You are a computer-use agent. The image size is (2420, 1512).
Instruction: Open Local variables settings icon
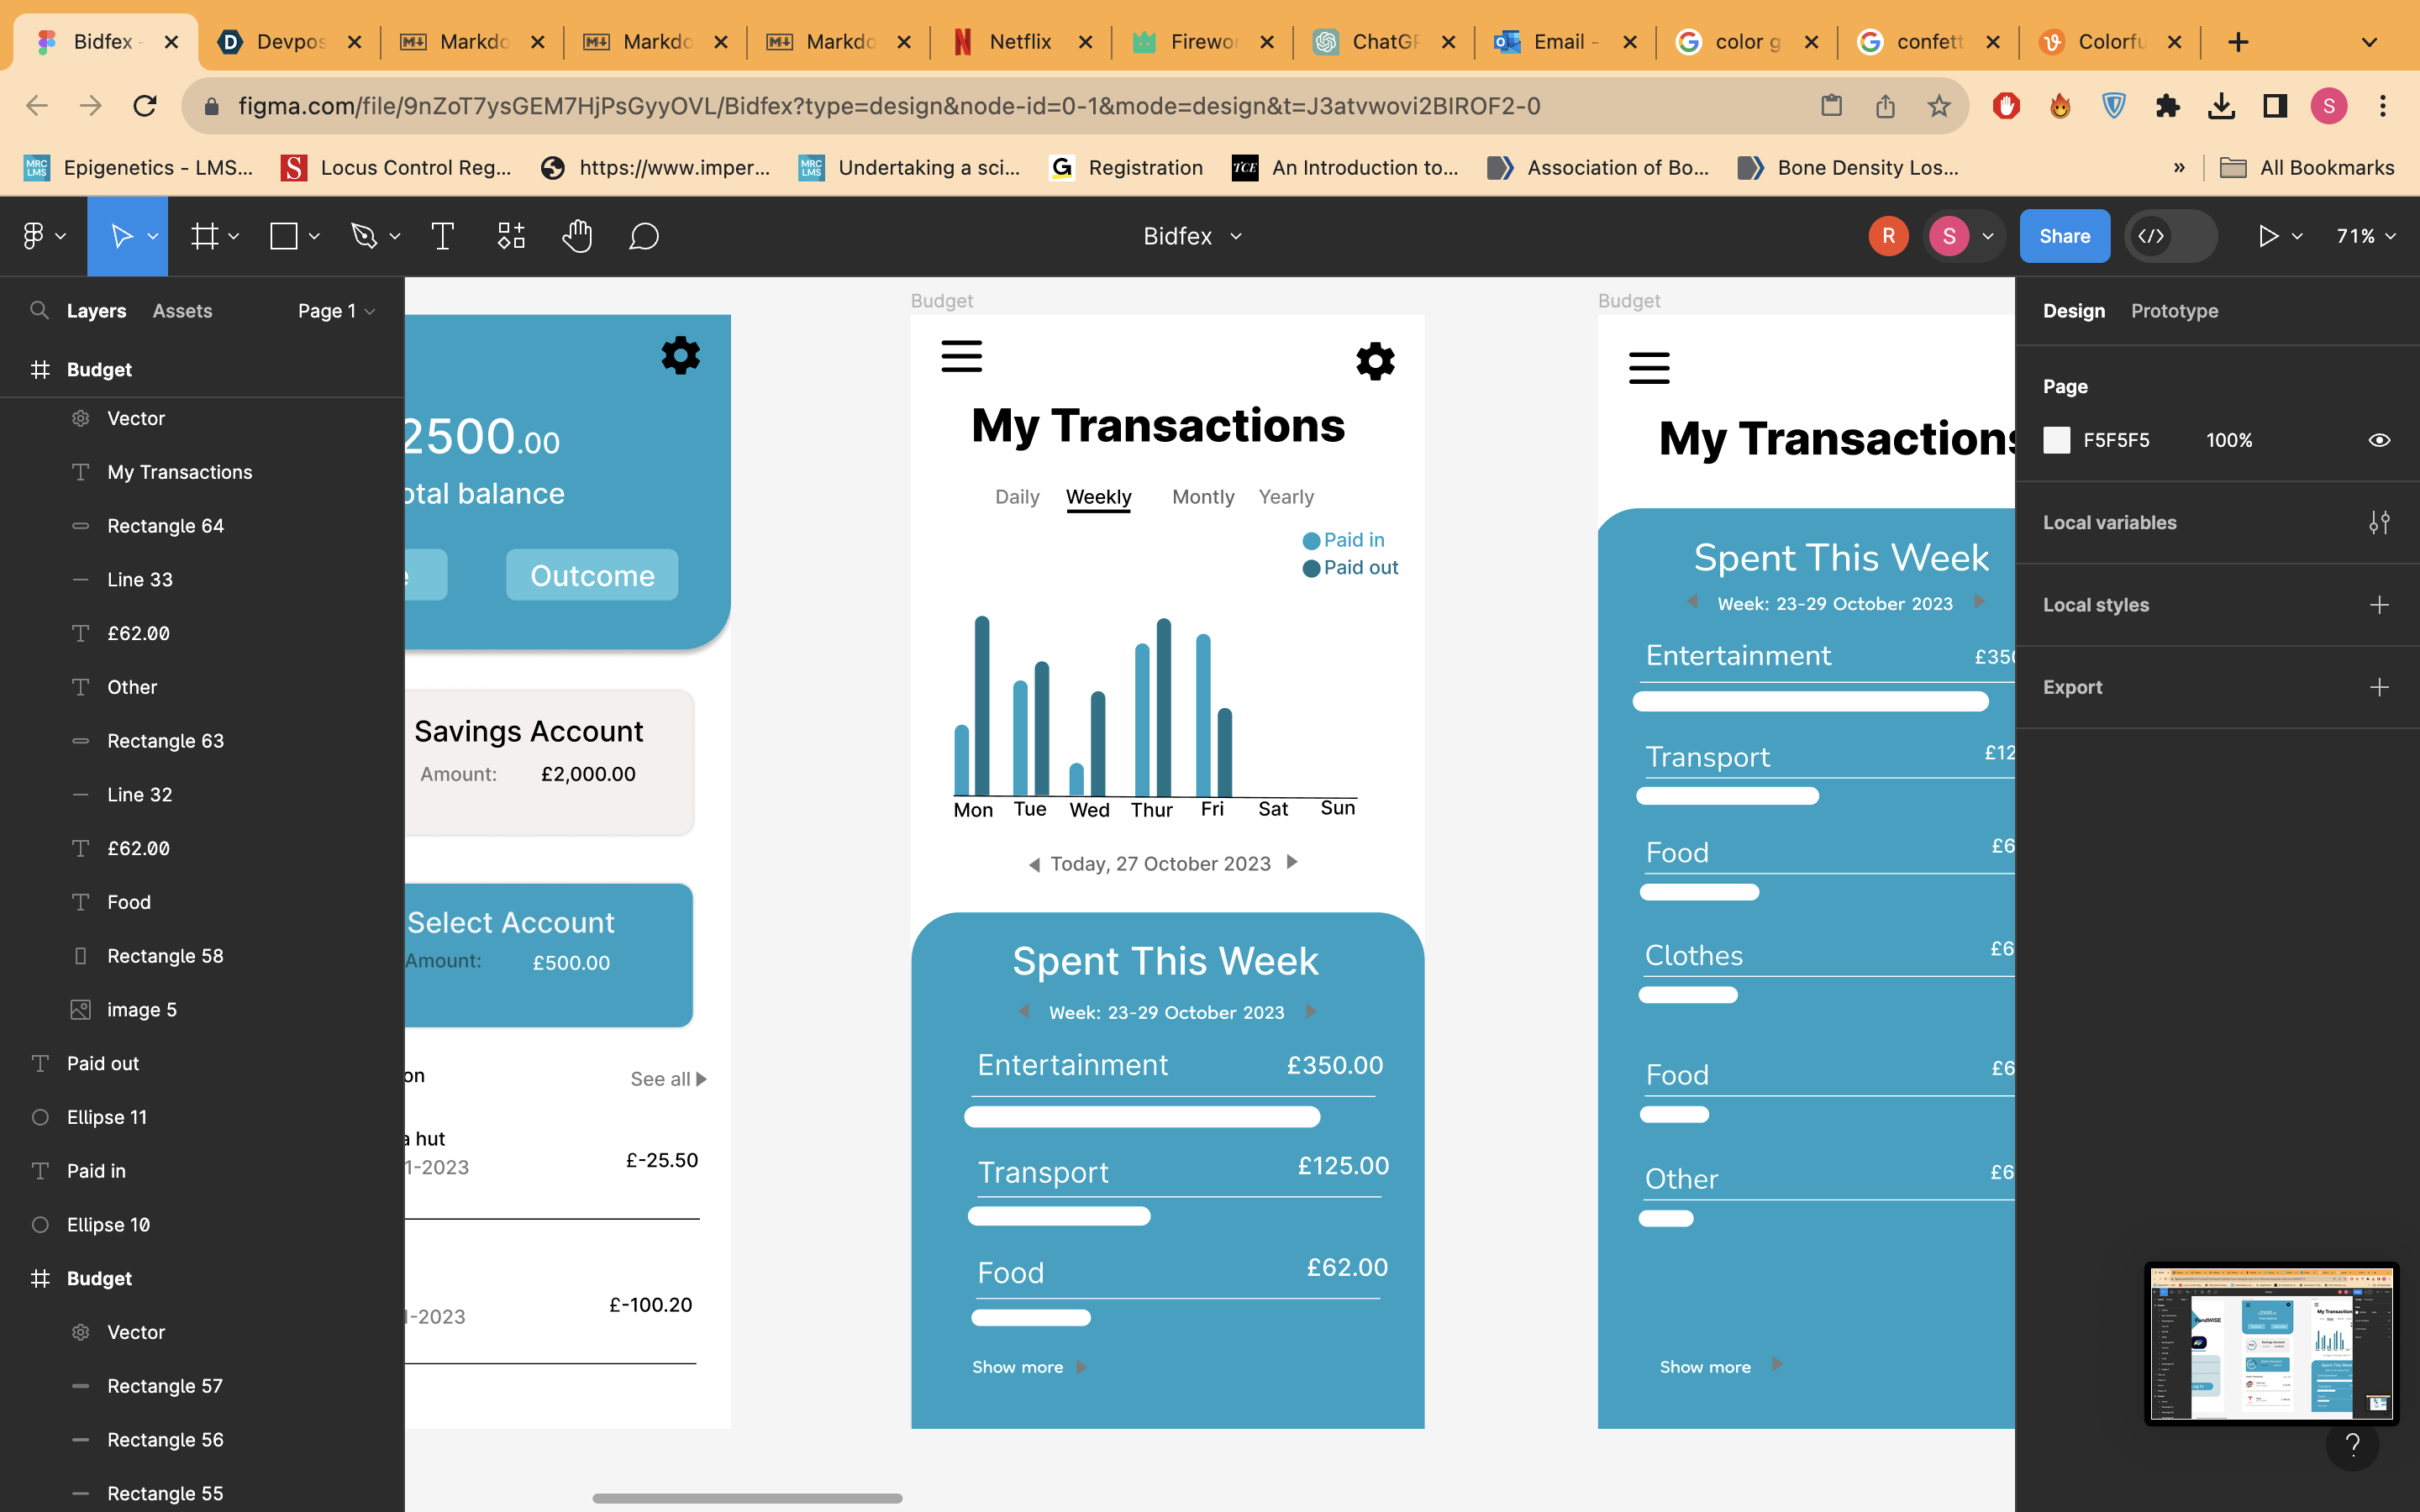(x=2379, y=523)
